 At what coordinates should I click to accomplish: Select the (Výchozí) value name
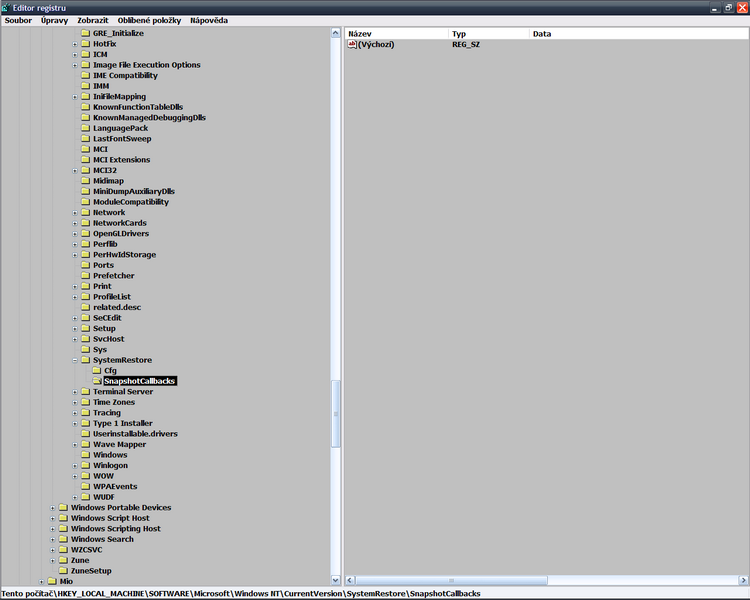376,44
